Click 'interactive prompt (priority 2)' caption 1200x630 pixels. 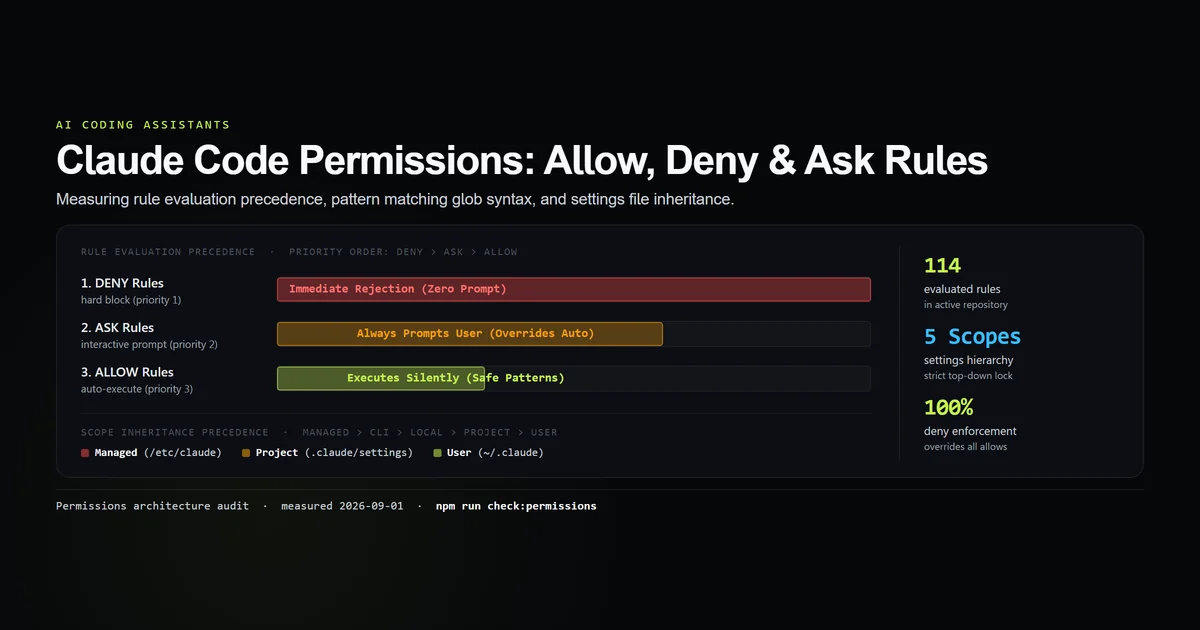click(x=149, y=344)
